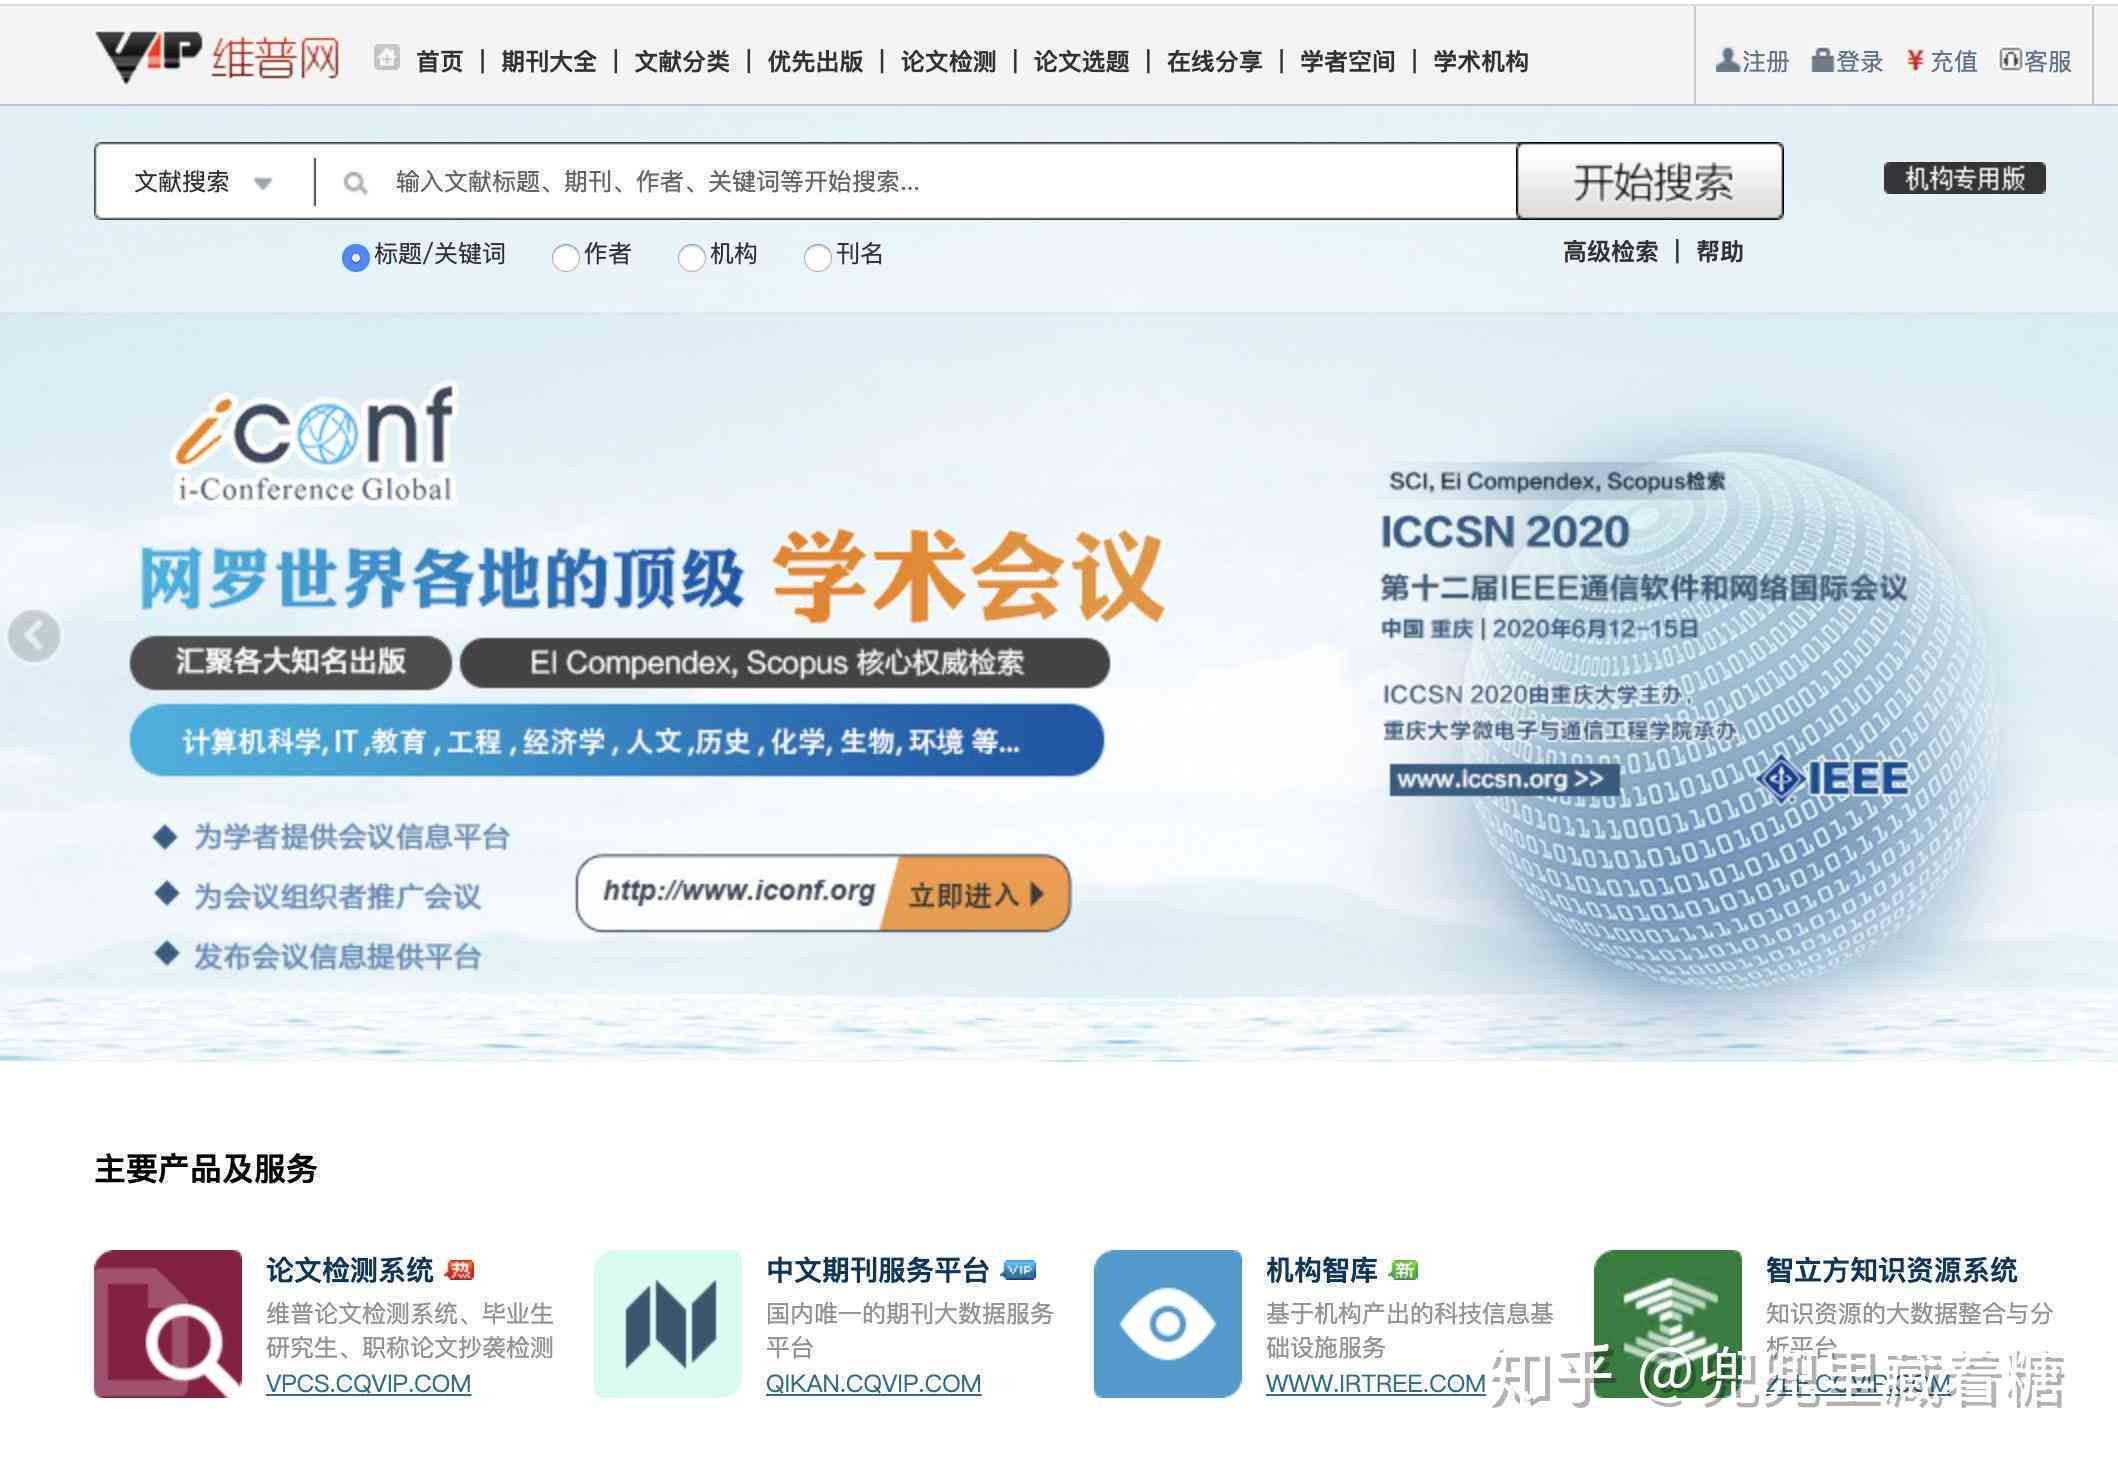
Task: Click the 机构智库 title
Action: tap(1322, 1270)
